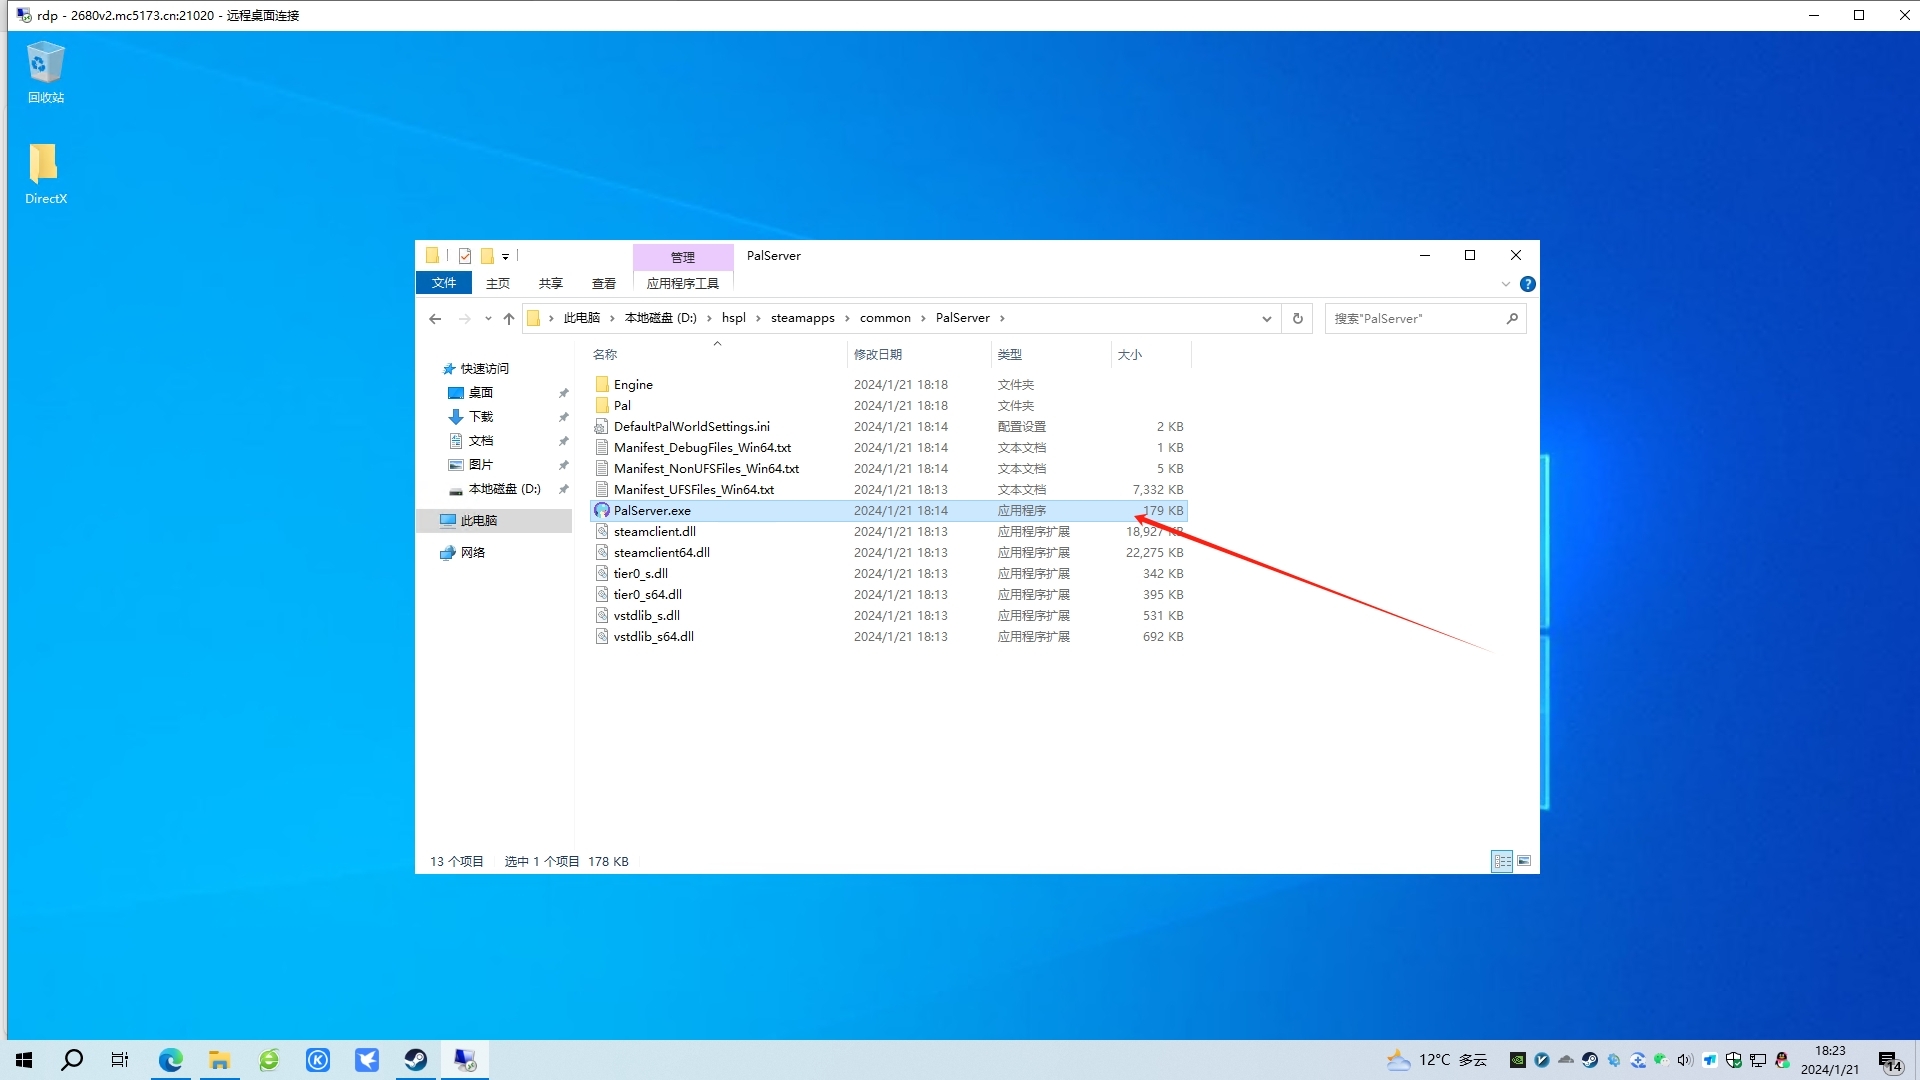
Task: Select vstdlib_s64.dll file
Action: click(654, 637)
